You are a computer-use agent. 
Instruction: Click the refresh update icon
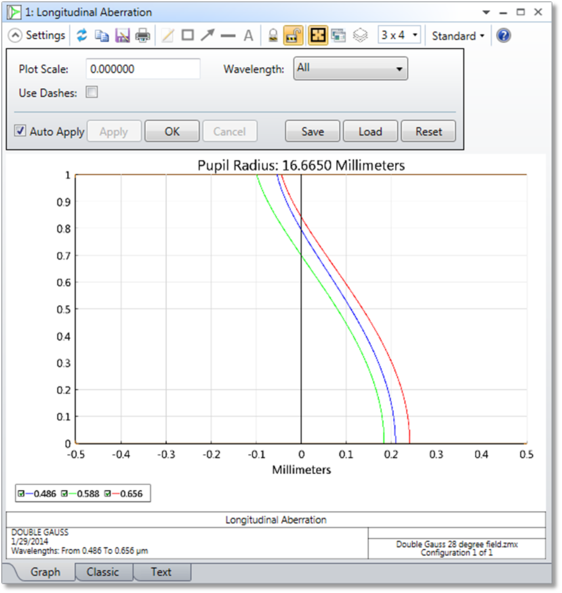tap(82, 36)
